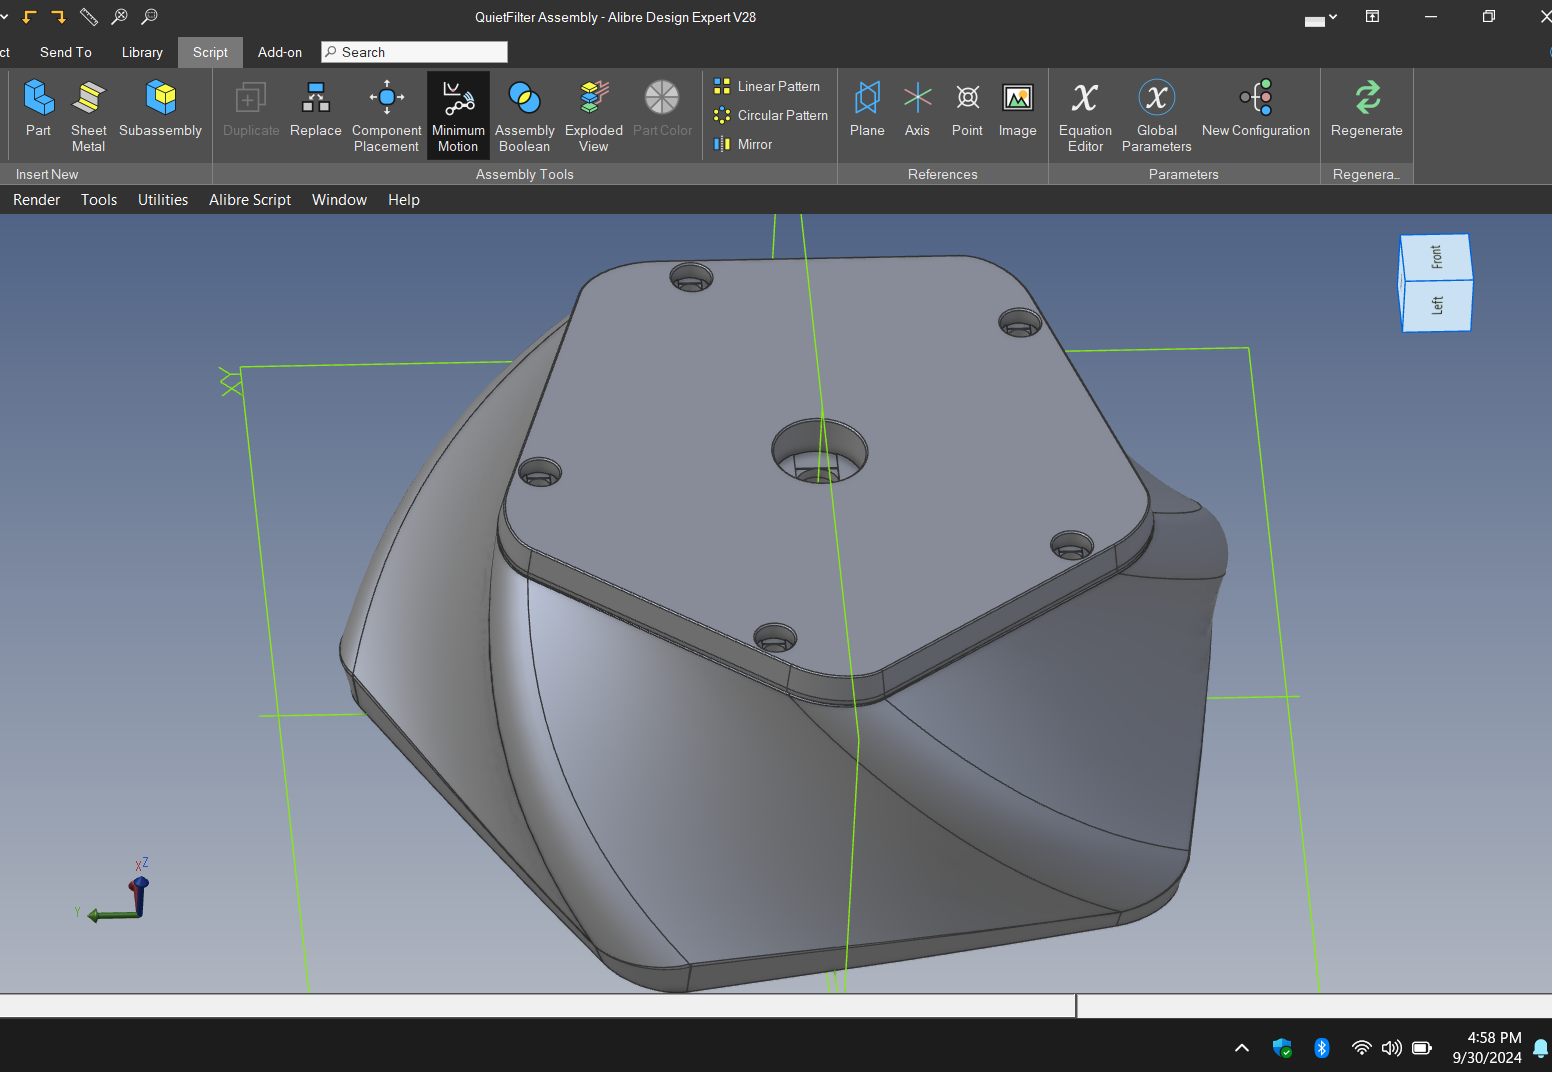Image resolution: width=1552 pixels, height=1072 pixels.
Task: Toggle Minimum Motion mode
Action: [x=458, y=116]
